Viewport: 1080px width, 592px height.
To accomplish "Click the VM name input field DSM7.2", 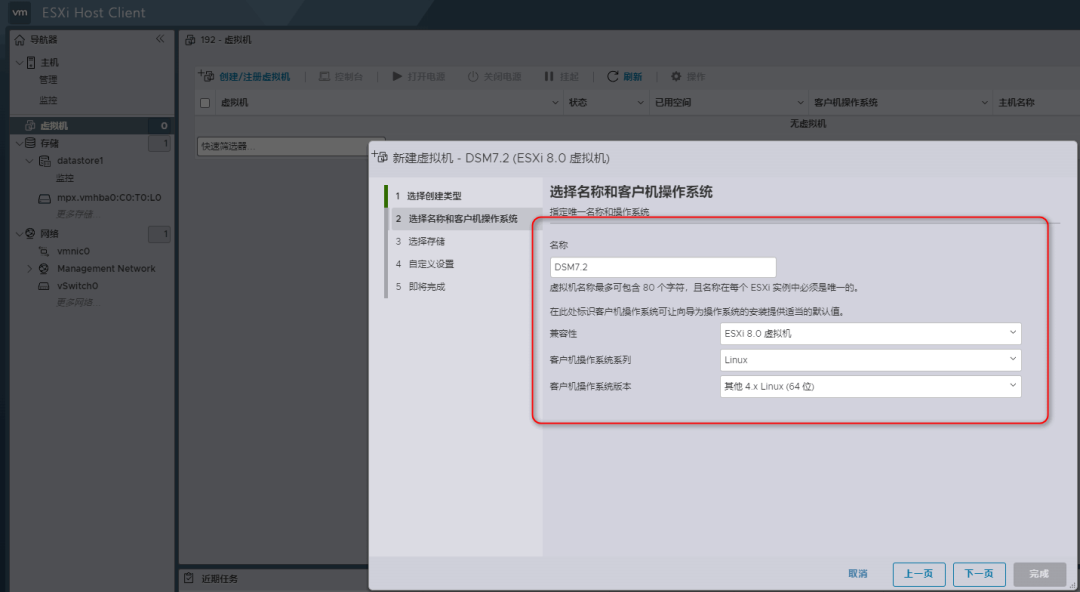I will click(663, 267).
